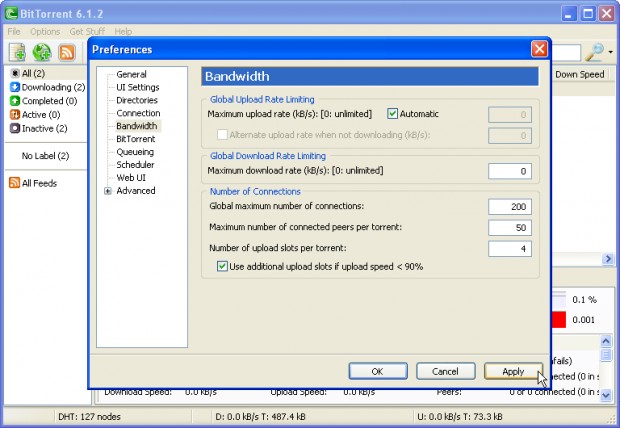Open the Help menu
620x428 pixels.
click(123, 31)
